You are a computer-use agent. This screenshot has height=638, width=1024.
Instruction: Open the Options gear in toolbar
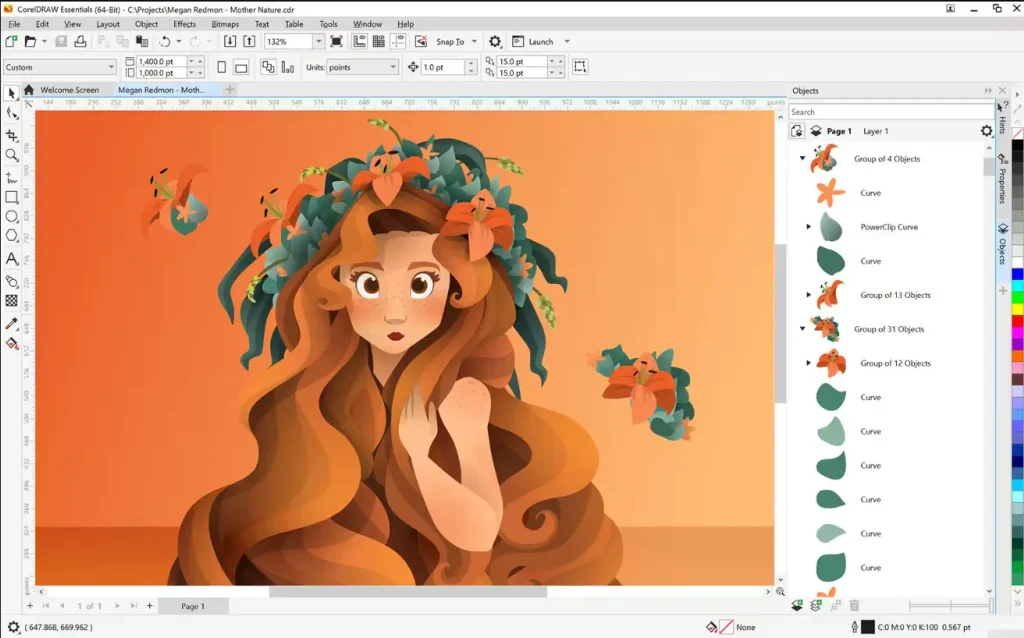coord(495,41)
